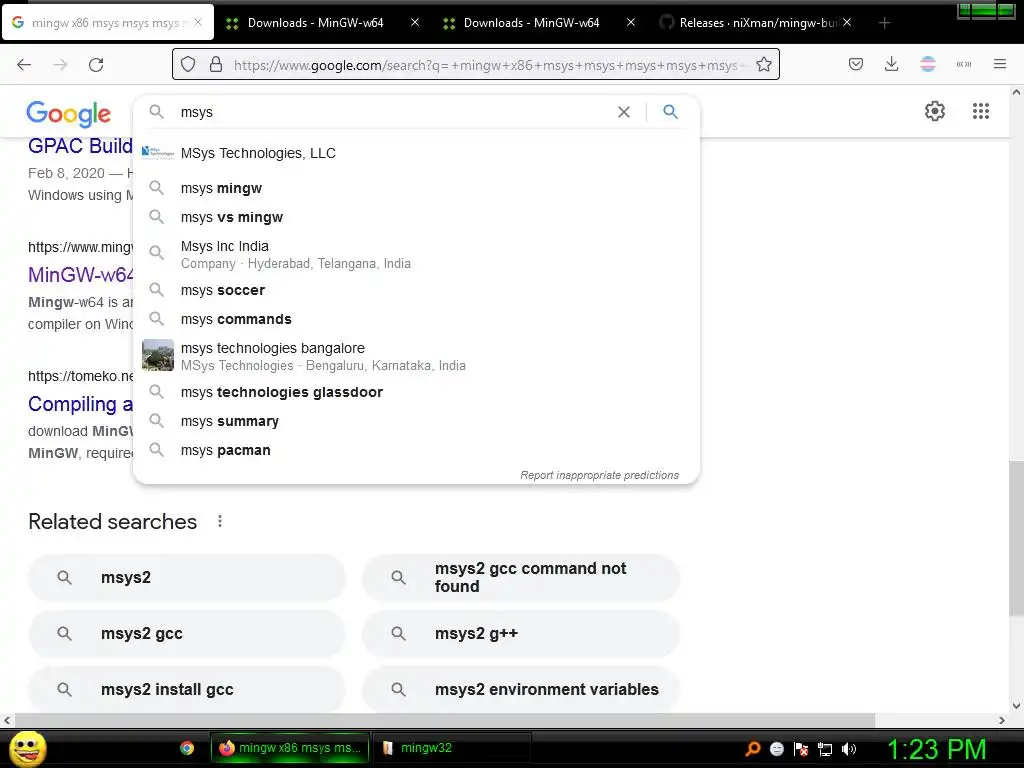Search related term msys2 gcc
This screenshot has width=1024, height=768.
coord(187,633)
